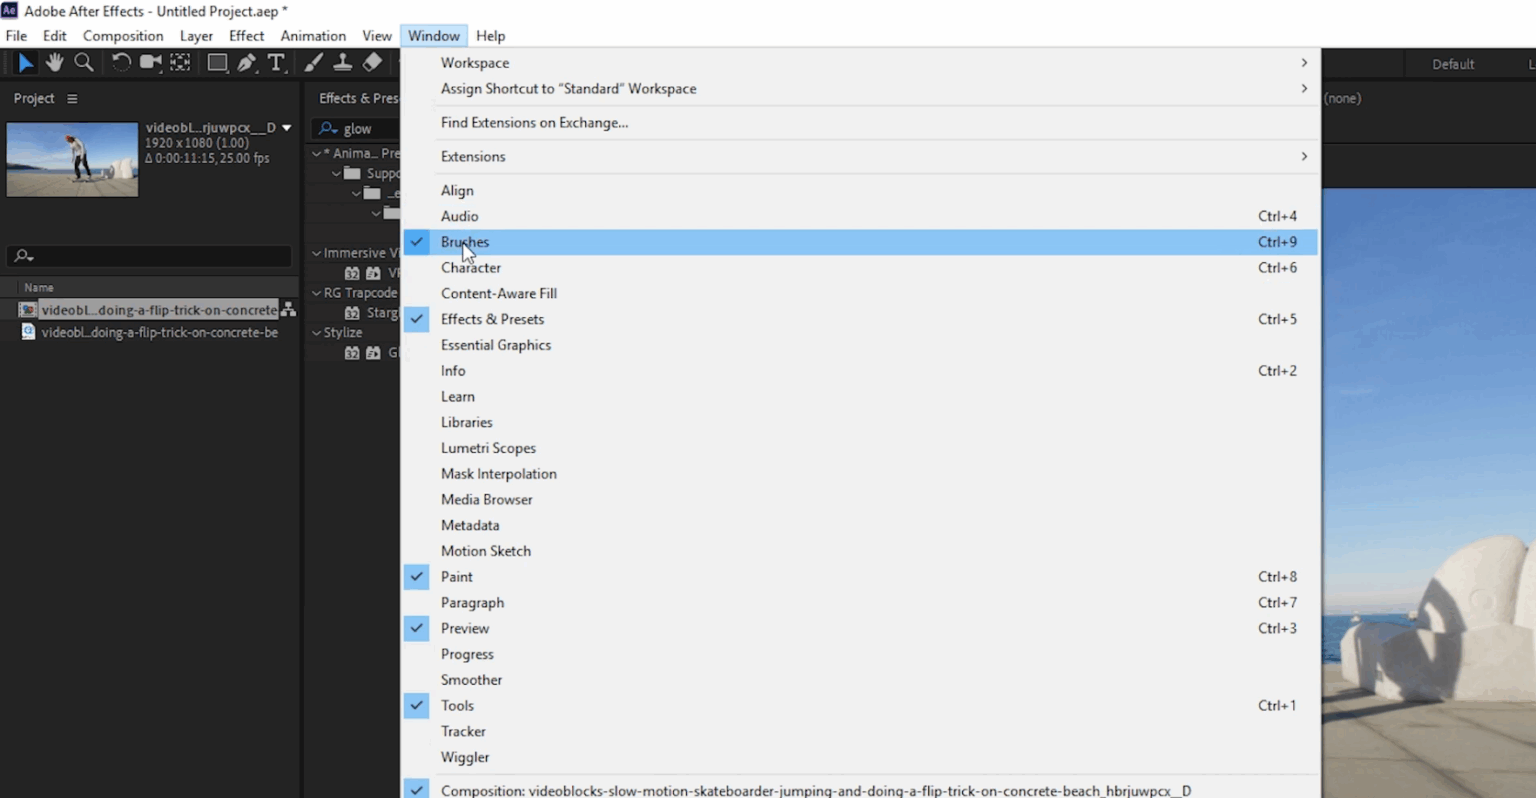Select the Unified Camera tool
This screenshot has width=1536, height=798.
151,63
